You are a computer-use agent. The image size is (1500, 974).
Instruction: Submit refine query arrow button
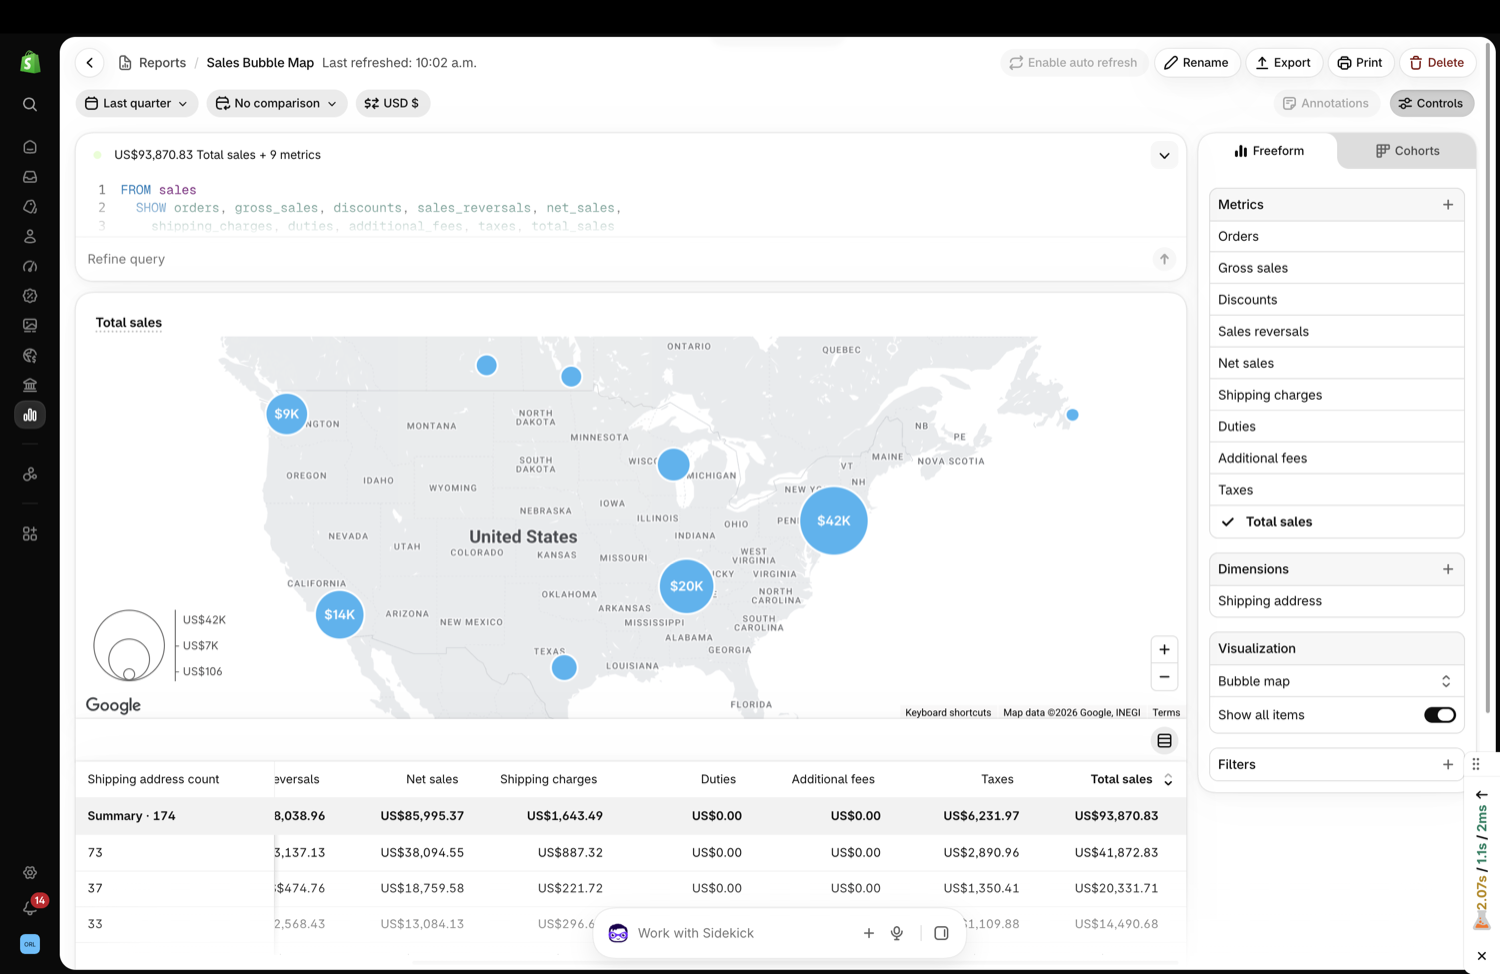[1164, 259]
